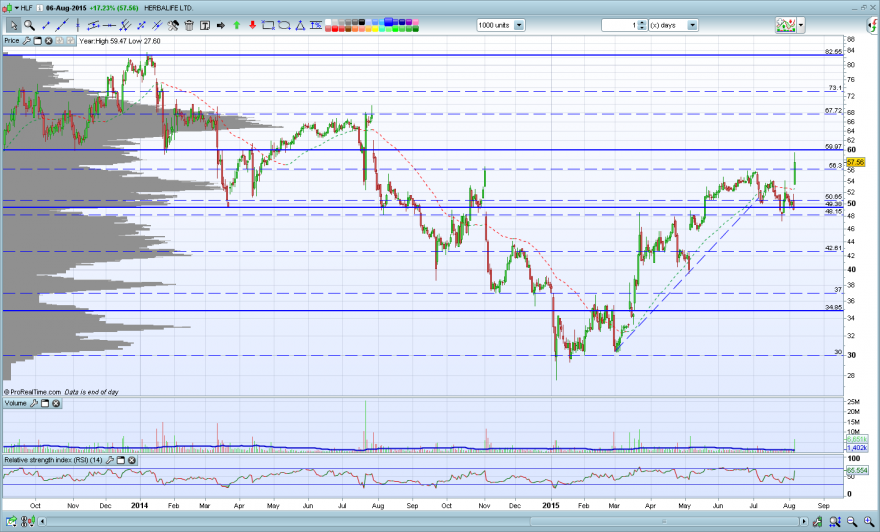Open the indicators chart button
The image size is (880, 532).
click(x=786, y=25)
